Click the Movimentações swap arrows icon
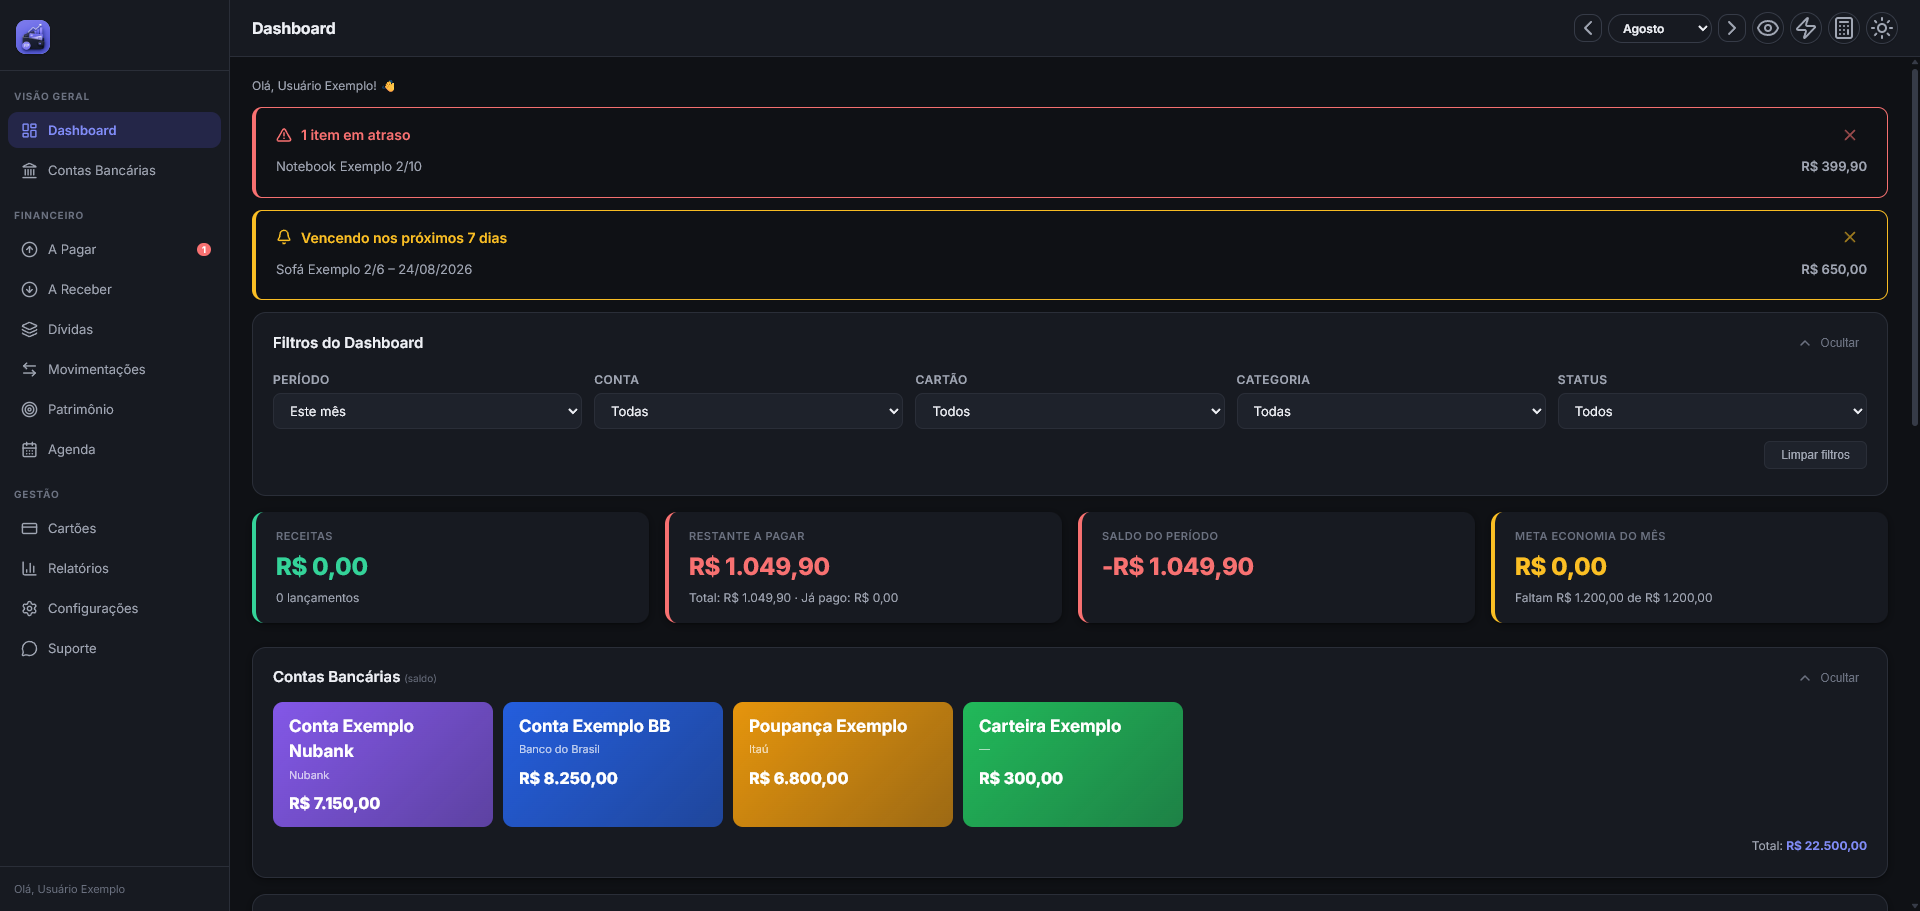 (x=30, y=369)
